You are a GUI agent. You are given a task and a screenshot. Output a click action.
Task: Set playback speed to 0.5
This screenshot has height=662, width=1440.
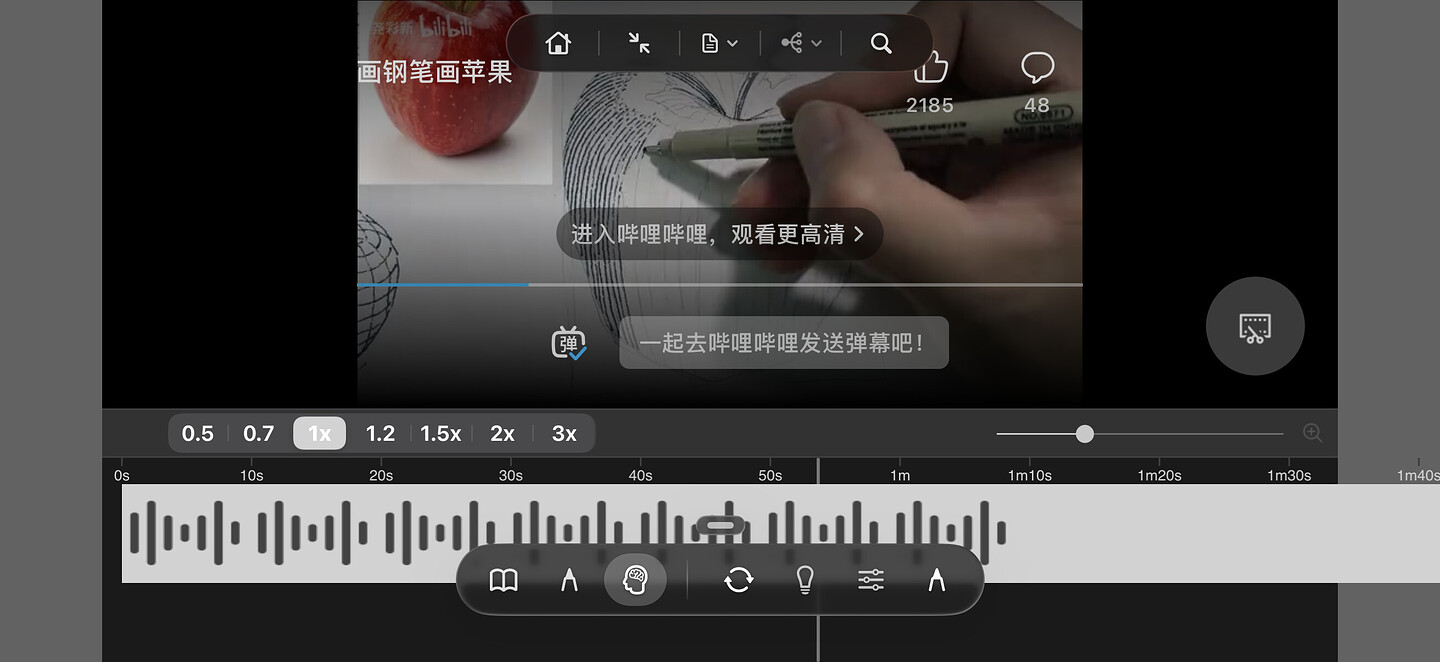[x=198, y=433]
